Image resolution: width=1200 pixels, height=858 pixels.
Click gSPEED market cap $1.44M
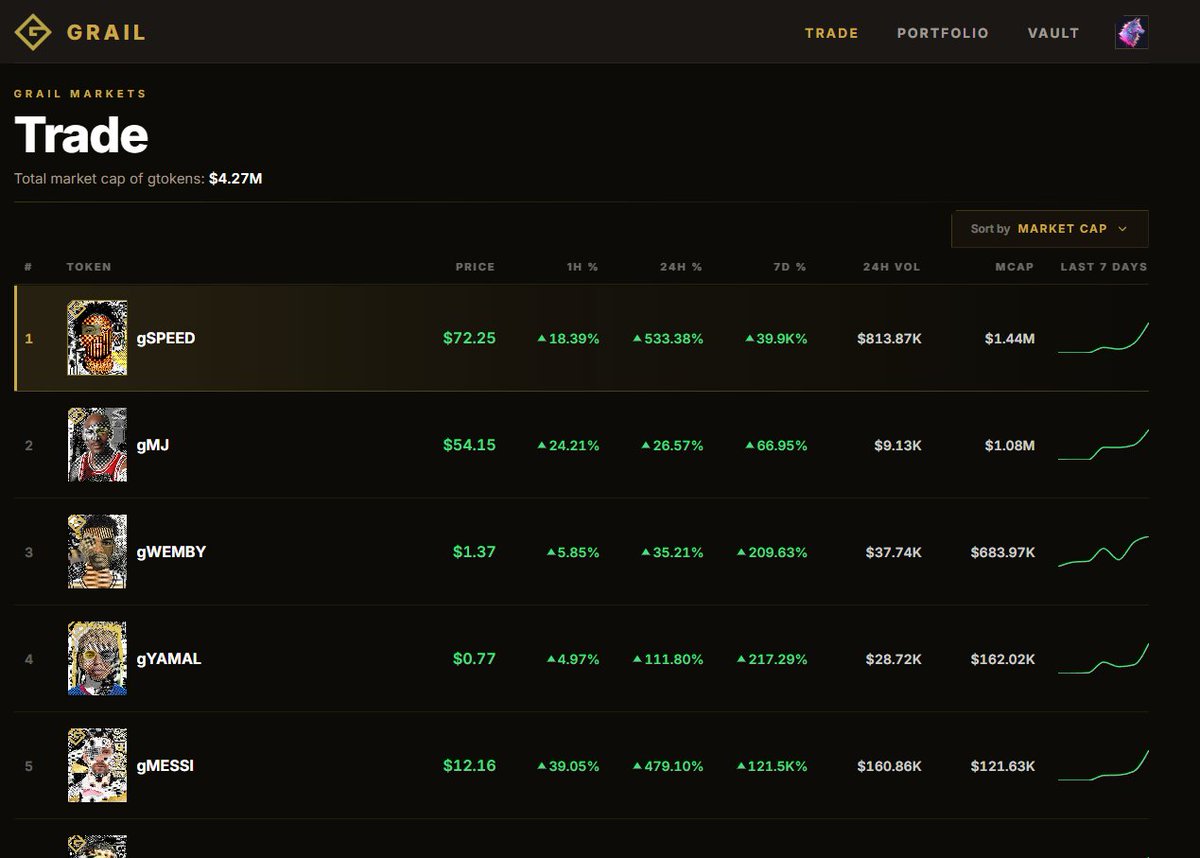(x=1010, y=339)
